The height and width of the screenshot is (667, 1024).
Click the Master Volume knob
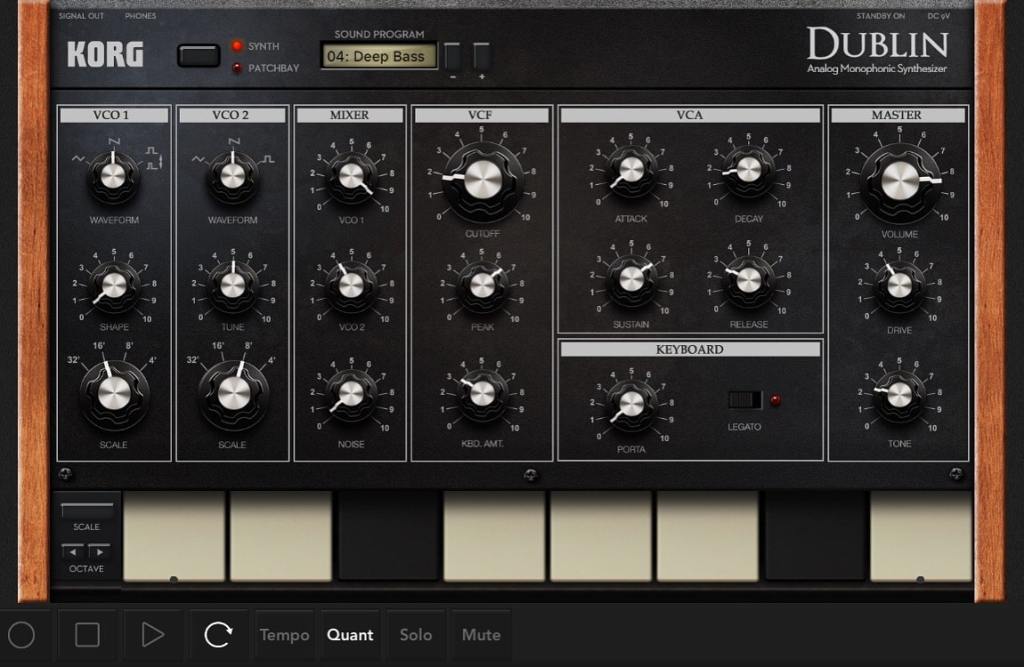897,180
